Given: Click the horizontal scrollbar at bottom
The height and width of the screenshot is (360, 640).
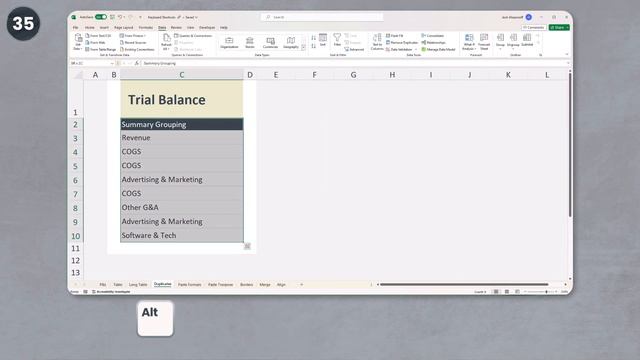Looking at the screenshot, I should click(x=464, y=284).
